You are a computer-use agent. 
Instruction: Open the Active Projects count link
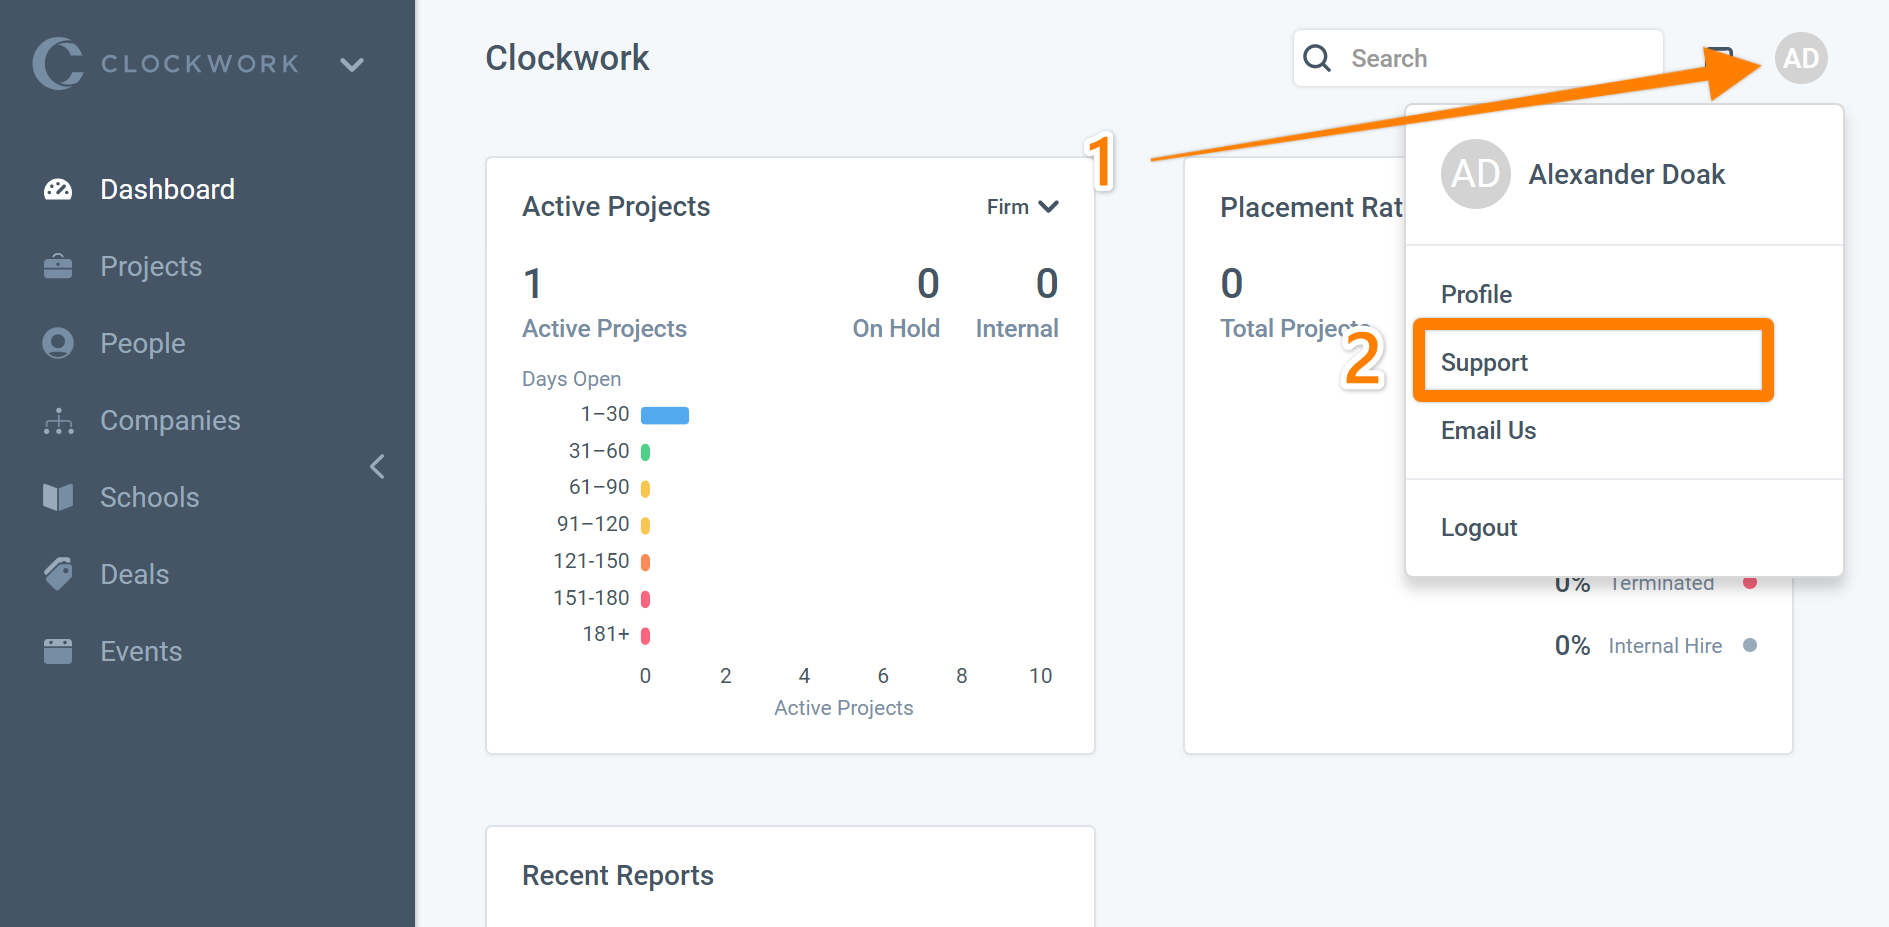coord(604,328)
